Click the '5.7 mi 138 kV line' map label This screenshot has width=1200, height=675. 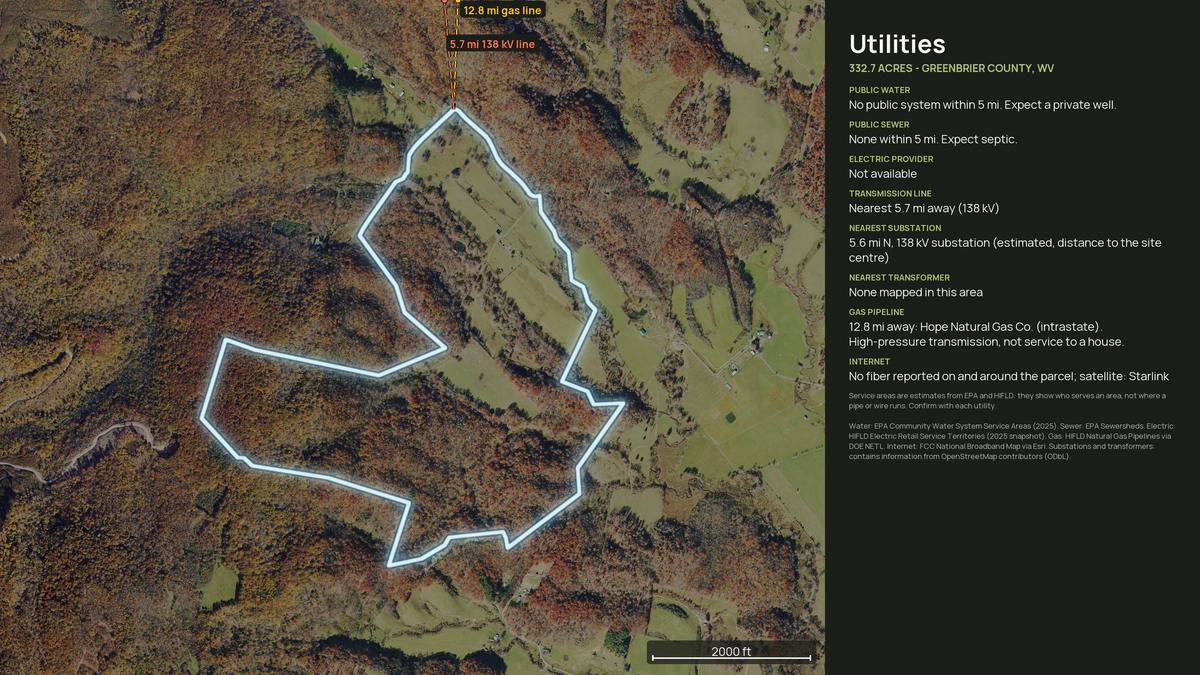[492, 44]
